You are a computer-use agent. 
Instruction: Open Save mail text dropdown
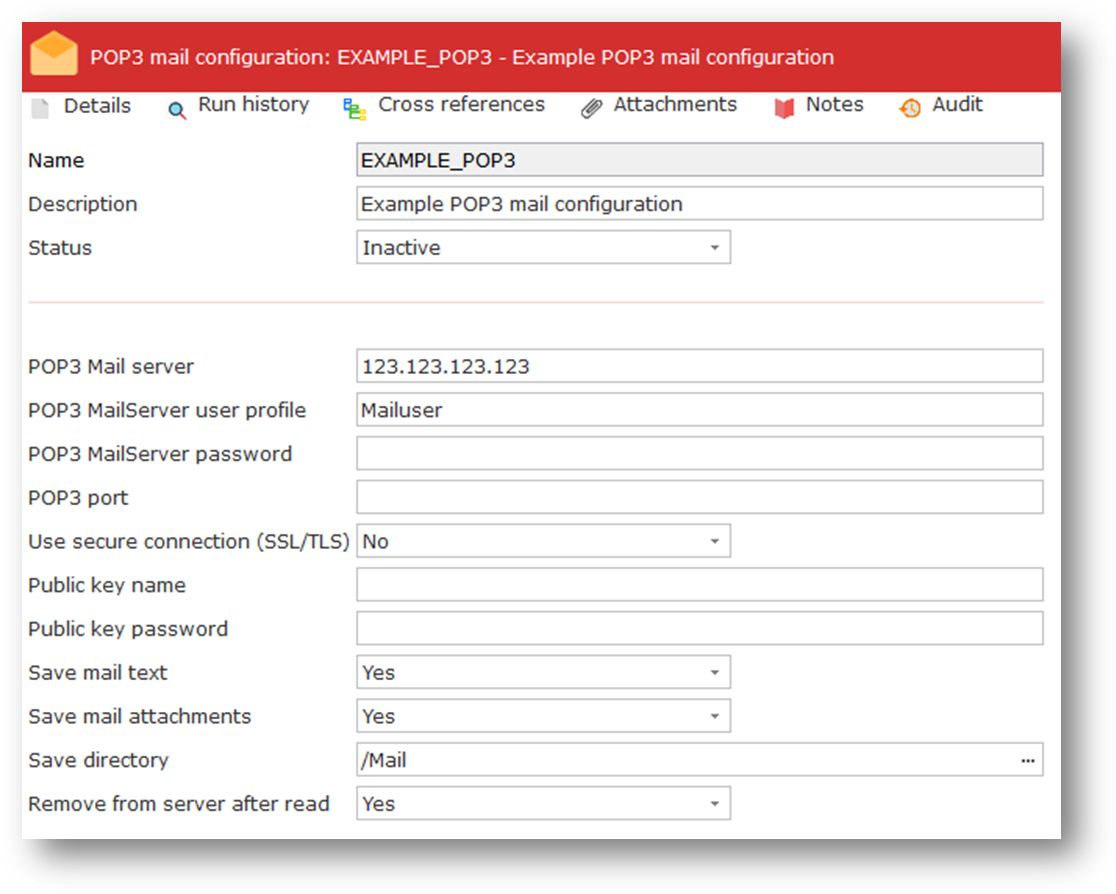click(x=714, y=673)
